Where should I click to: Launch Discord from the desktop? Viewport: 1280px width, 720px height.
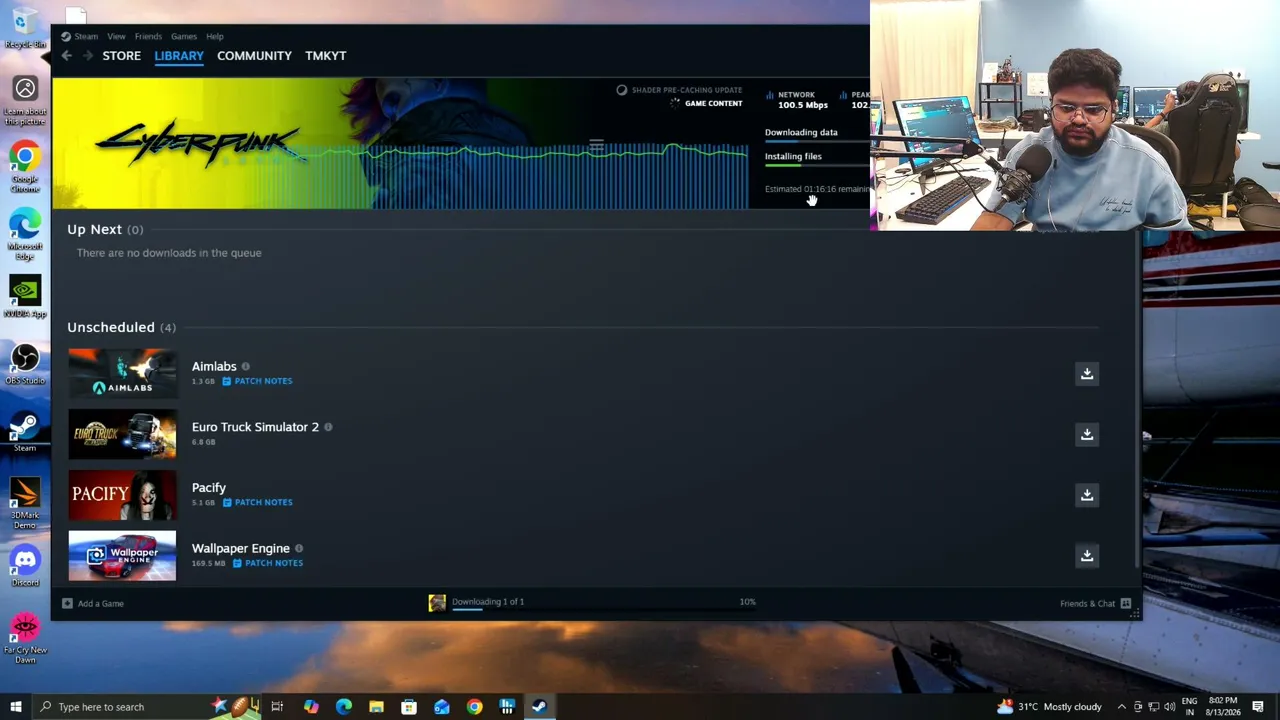point(25,566)
